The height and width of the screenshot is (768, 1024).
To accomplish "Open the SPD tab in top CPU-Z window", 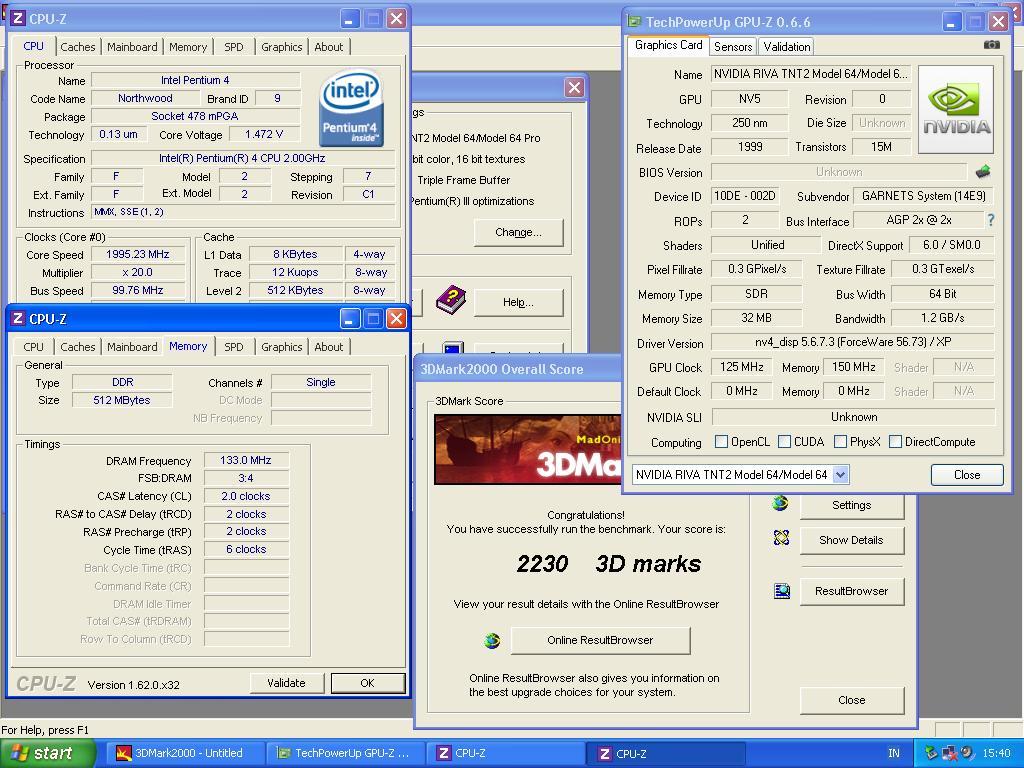I will point(233,47).
